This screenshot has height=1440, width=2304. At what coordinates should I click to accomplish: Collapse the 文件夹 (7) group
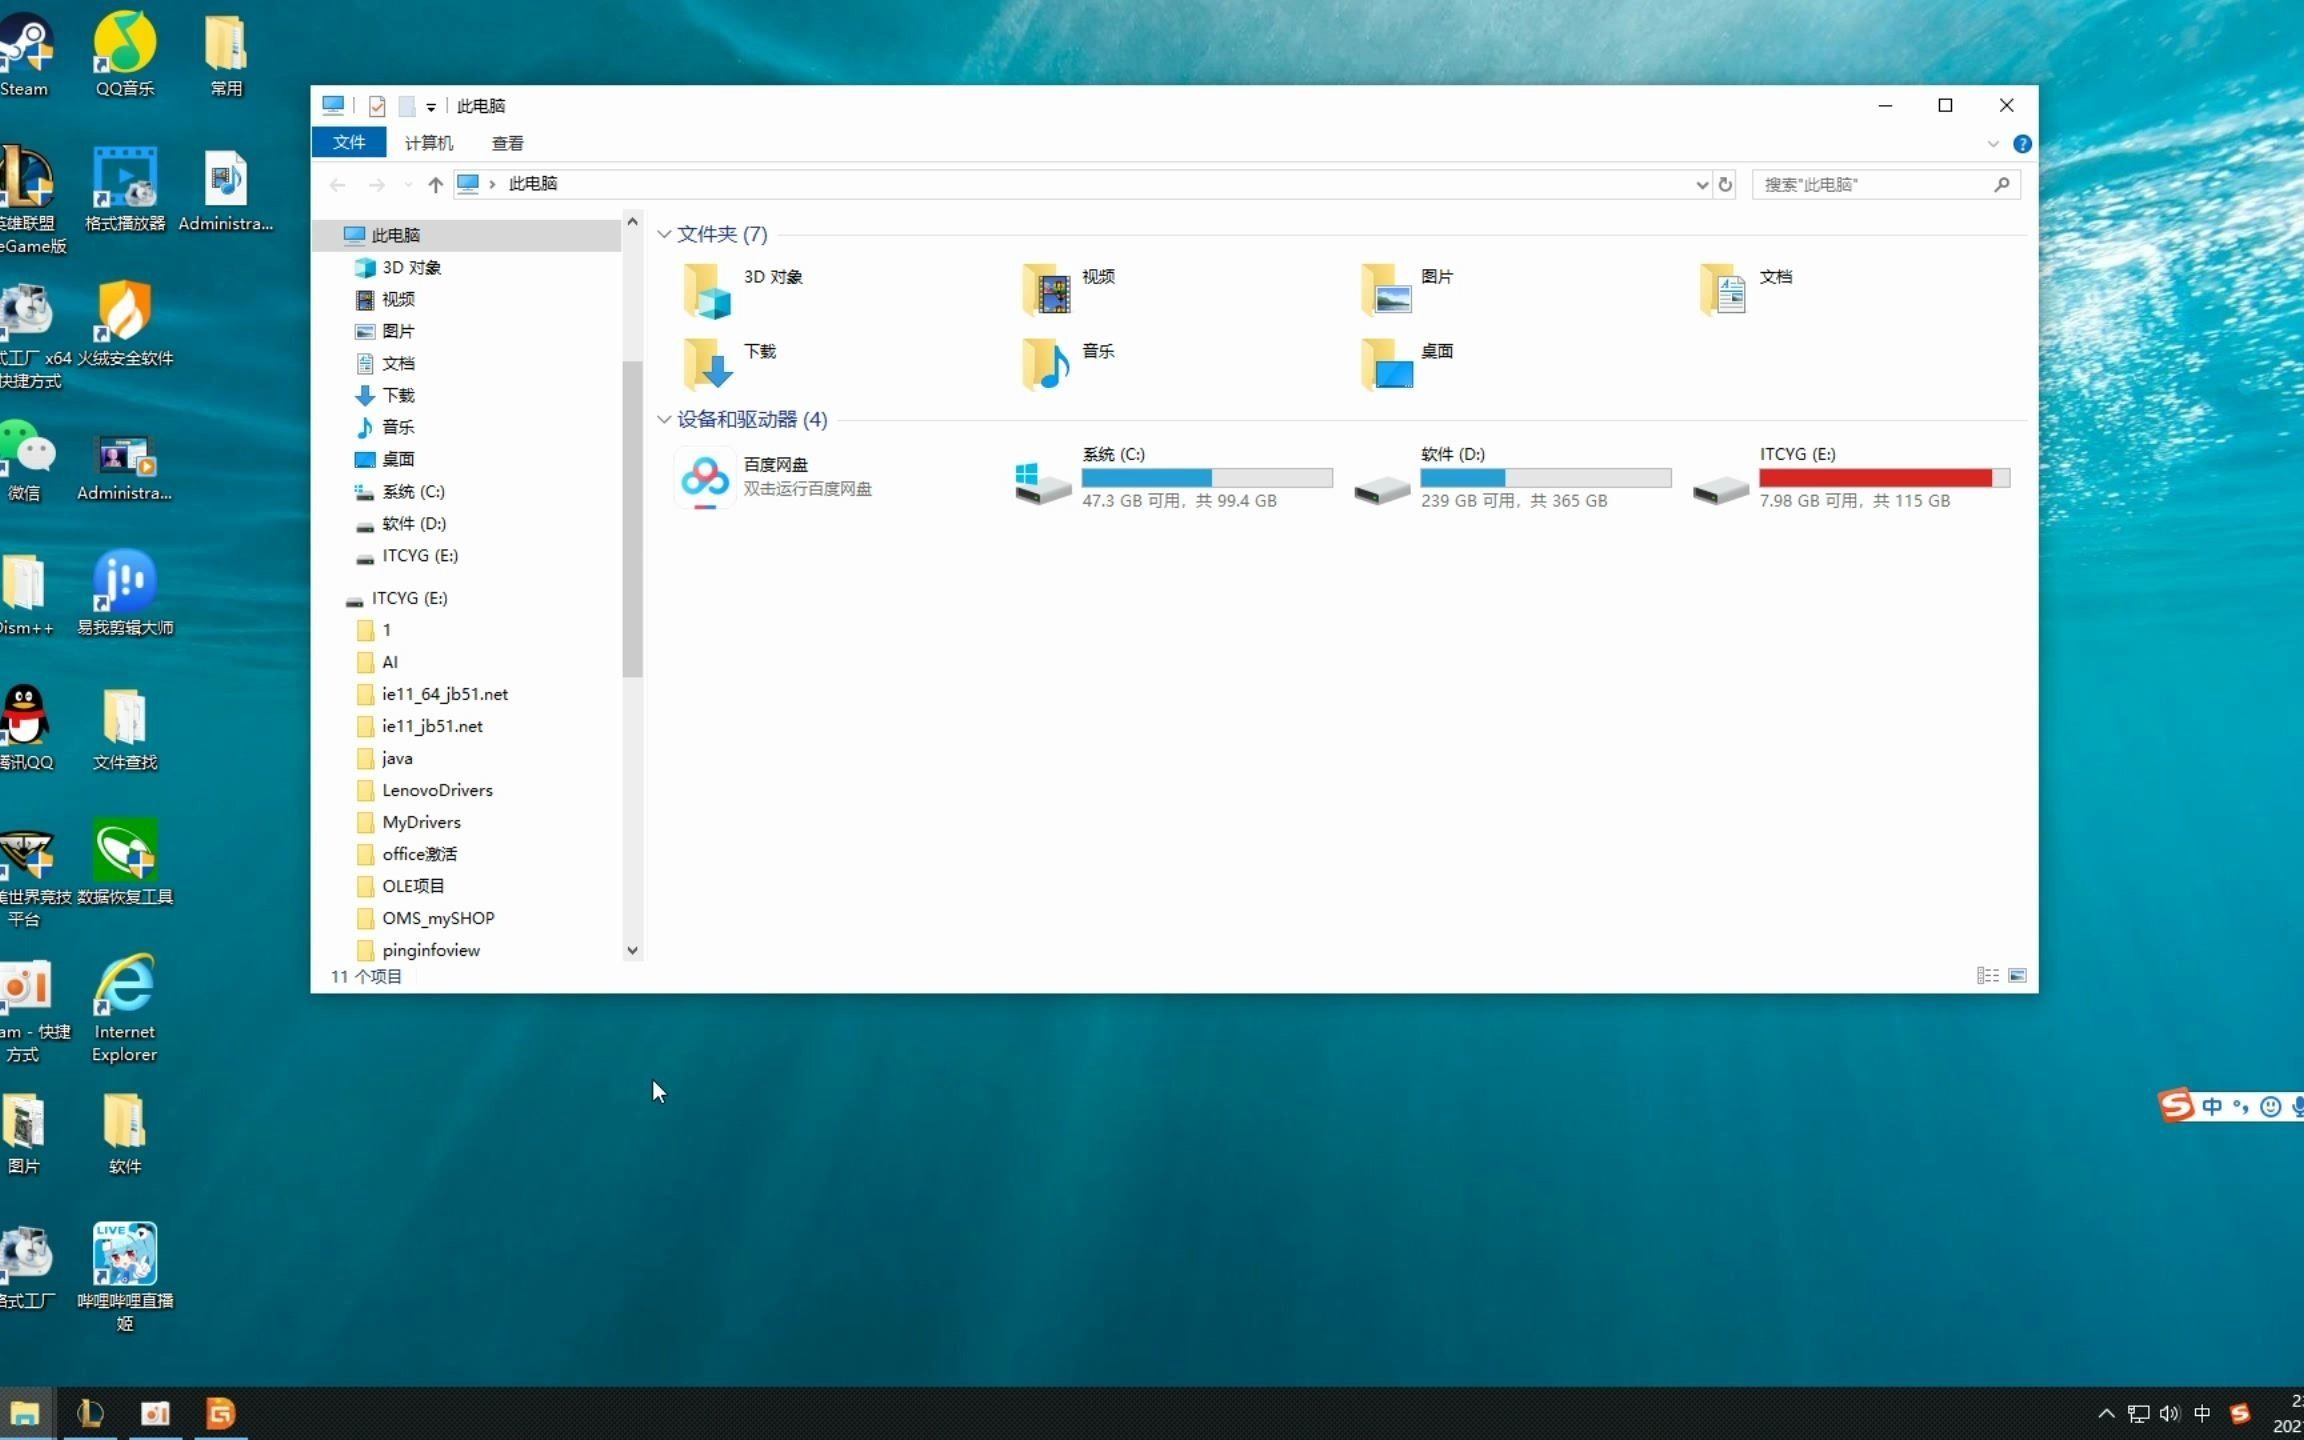point(664,234)
